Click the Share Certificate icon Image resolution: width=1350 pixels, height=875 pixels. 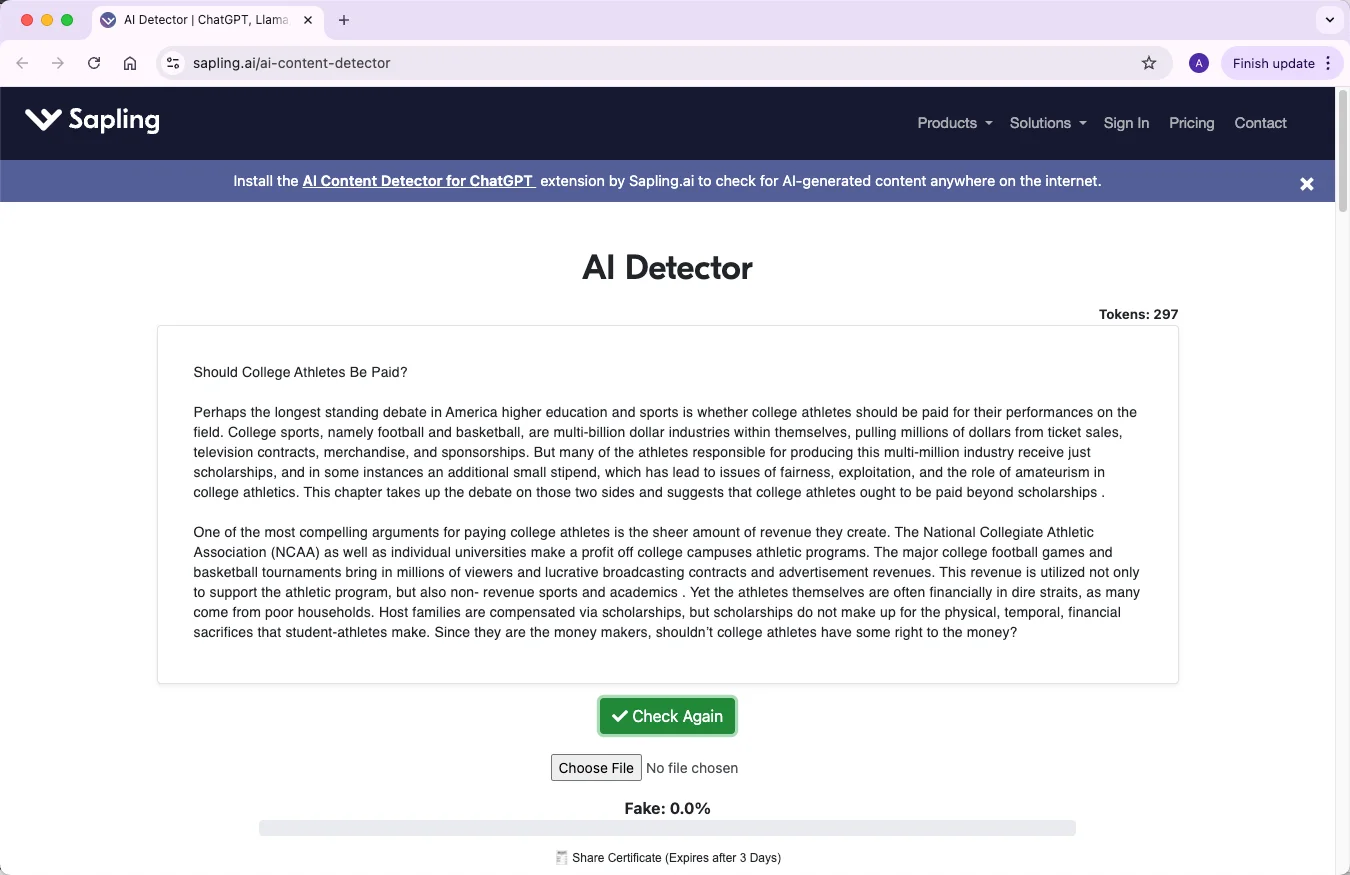(562, 858)
